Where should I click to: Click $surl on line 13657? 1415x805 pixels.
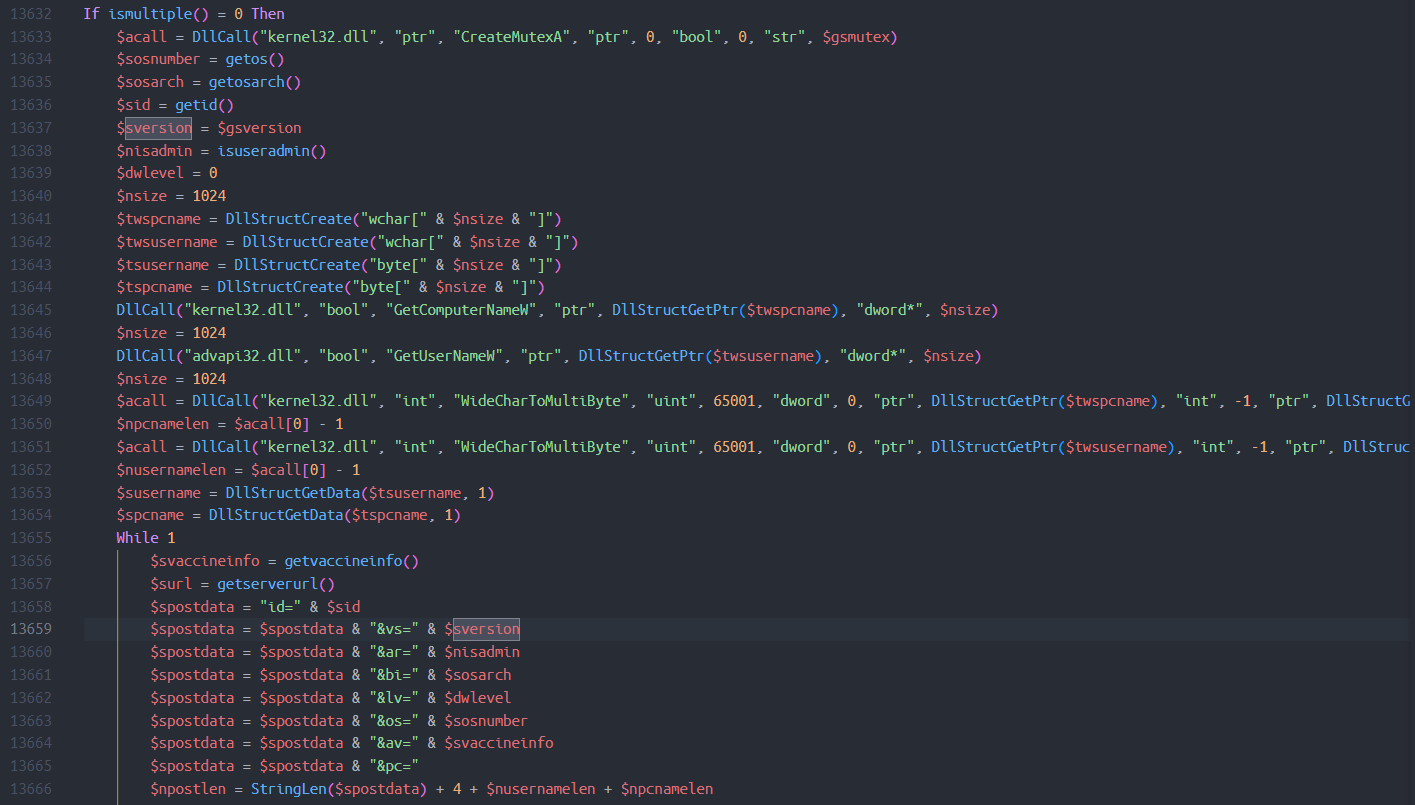pos(171,584)
